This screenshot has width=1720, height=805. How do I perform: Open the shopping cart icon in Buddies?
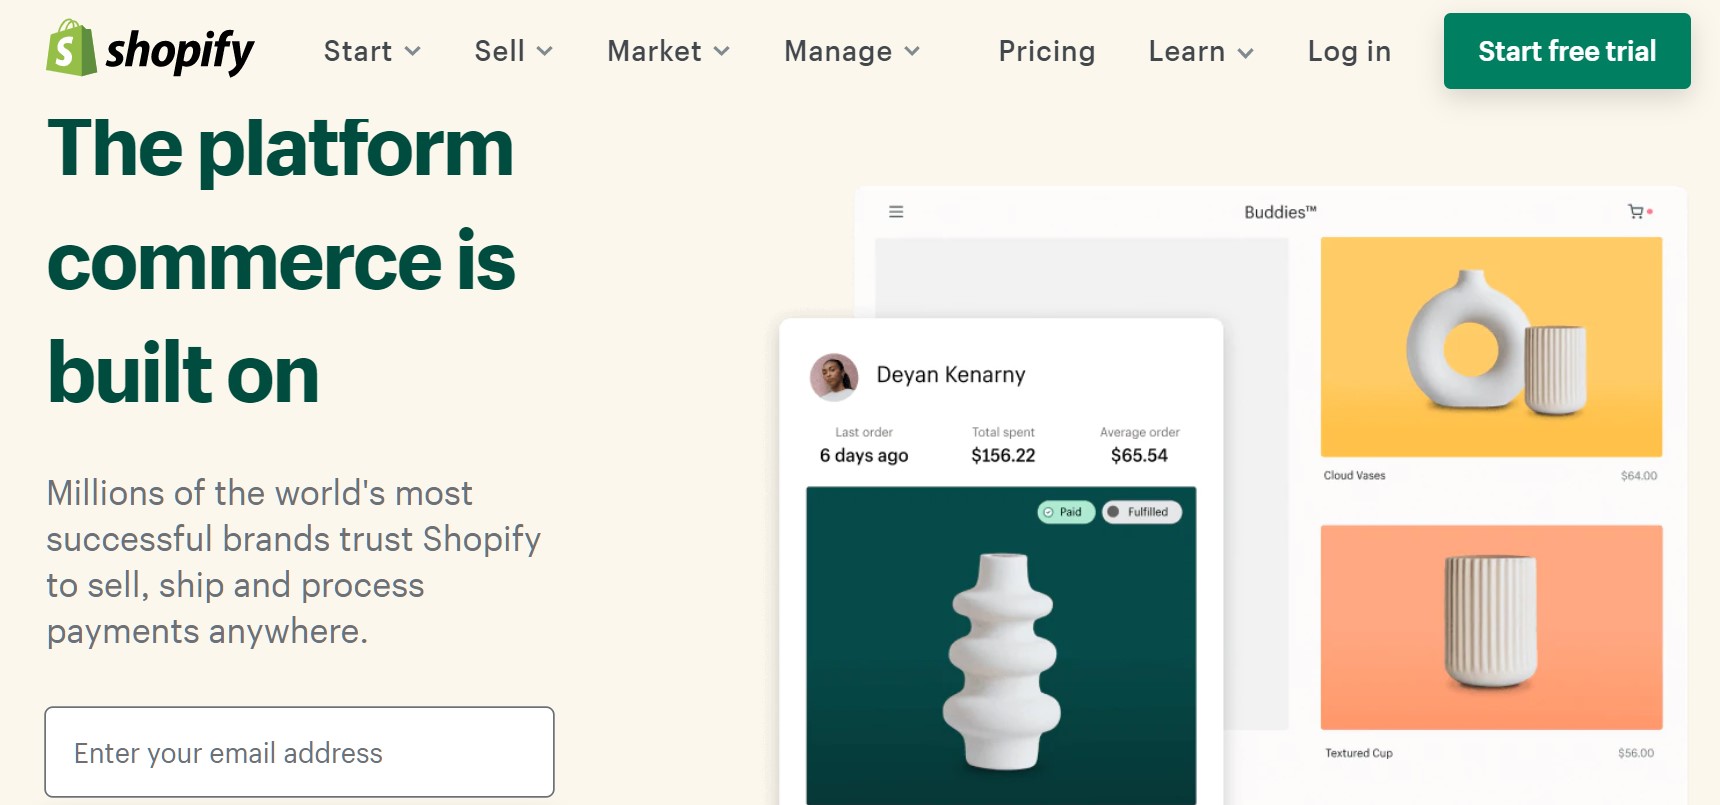(1636, 212)
